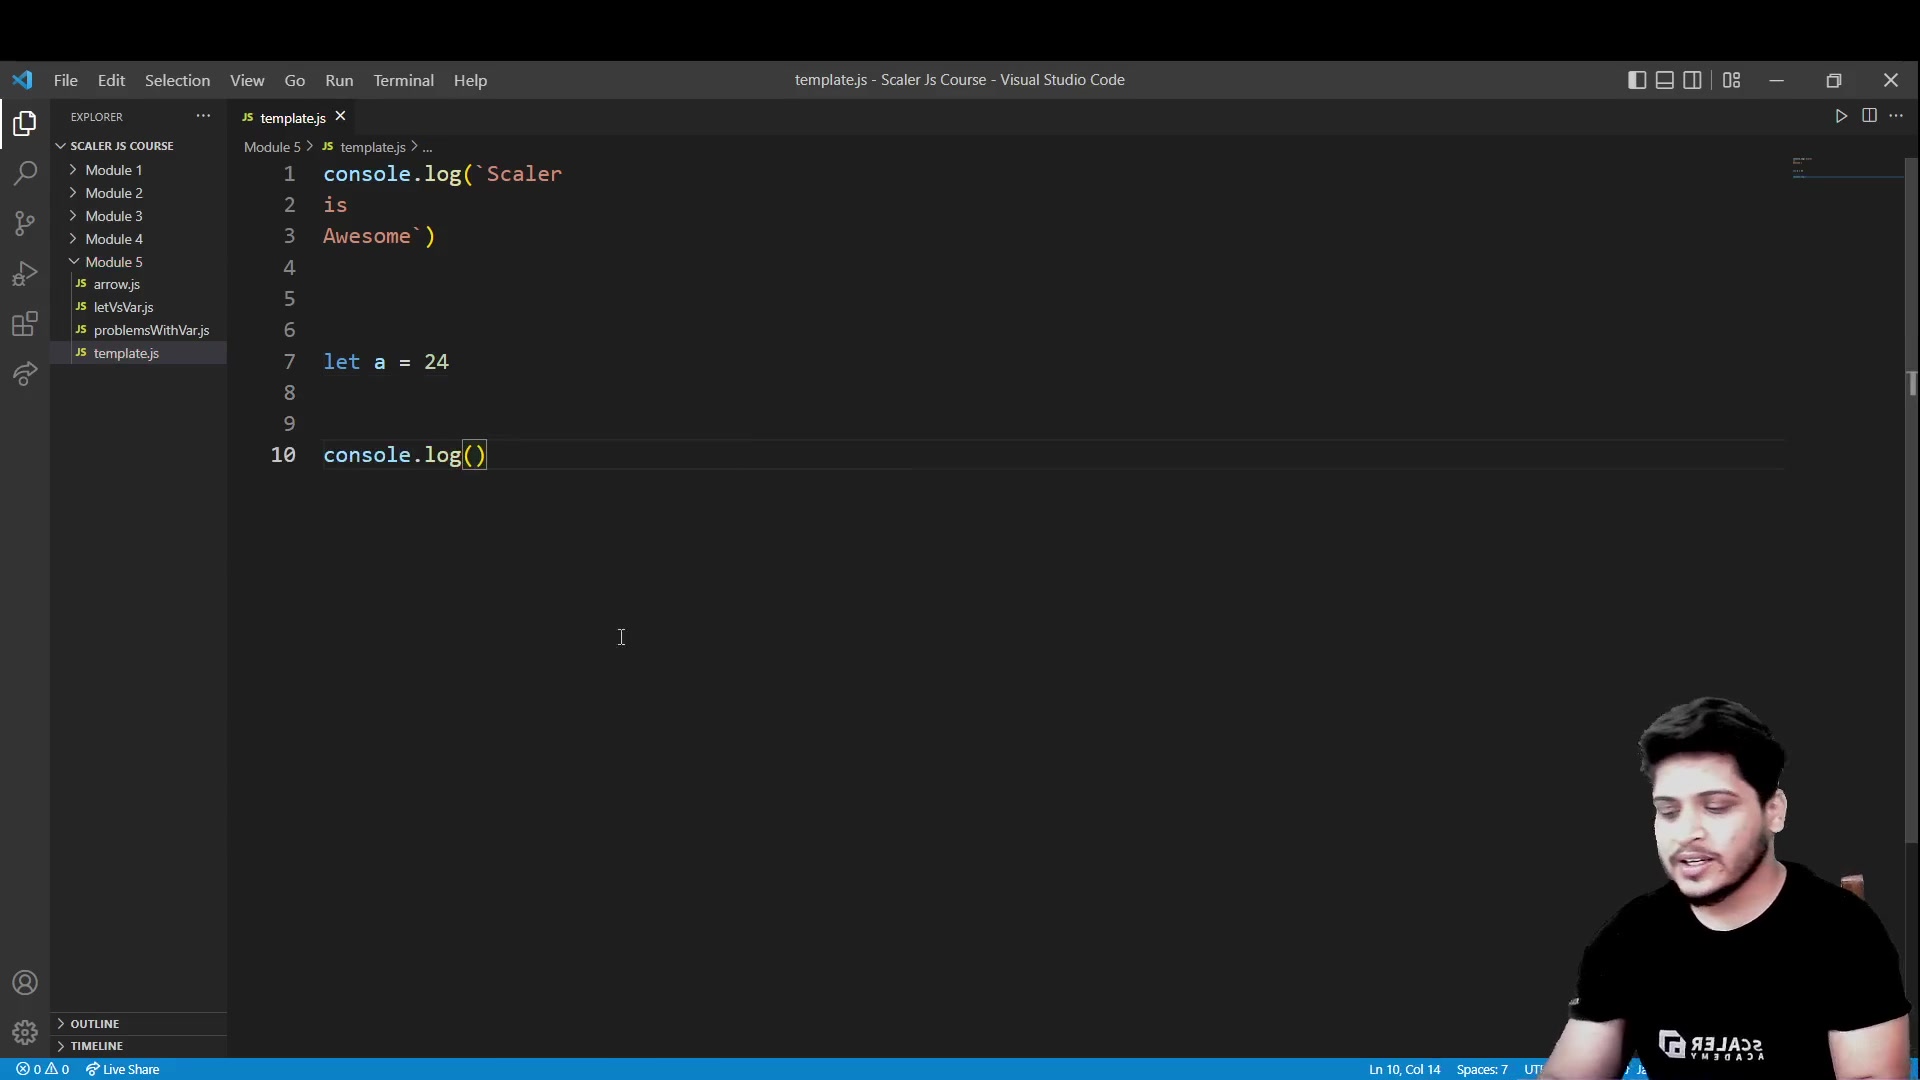Click the Settings gear icon at bottom
1920x1080 pixels.
[x=25, y=1033]
